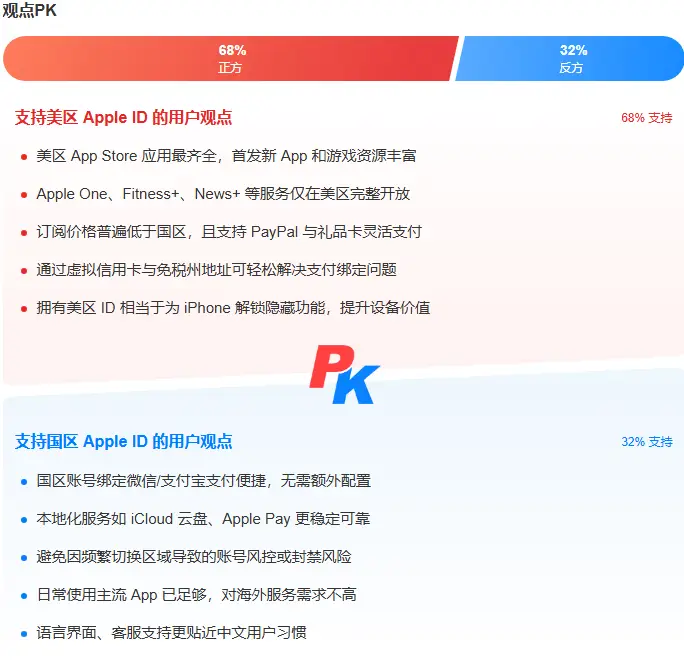Click the 观点PK section title
684x660 pixels.
click(30, 10)
